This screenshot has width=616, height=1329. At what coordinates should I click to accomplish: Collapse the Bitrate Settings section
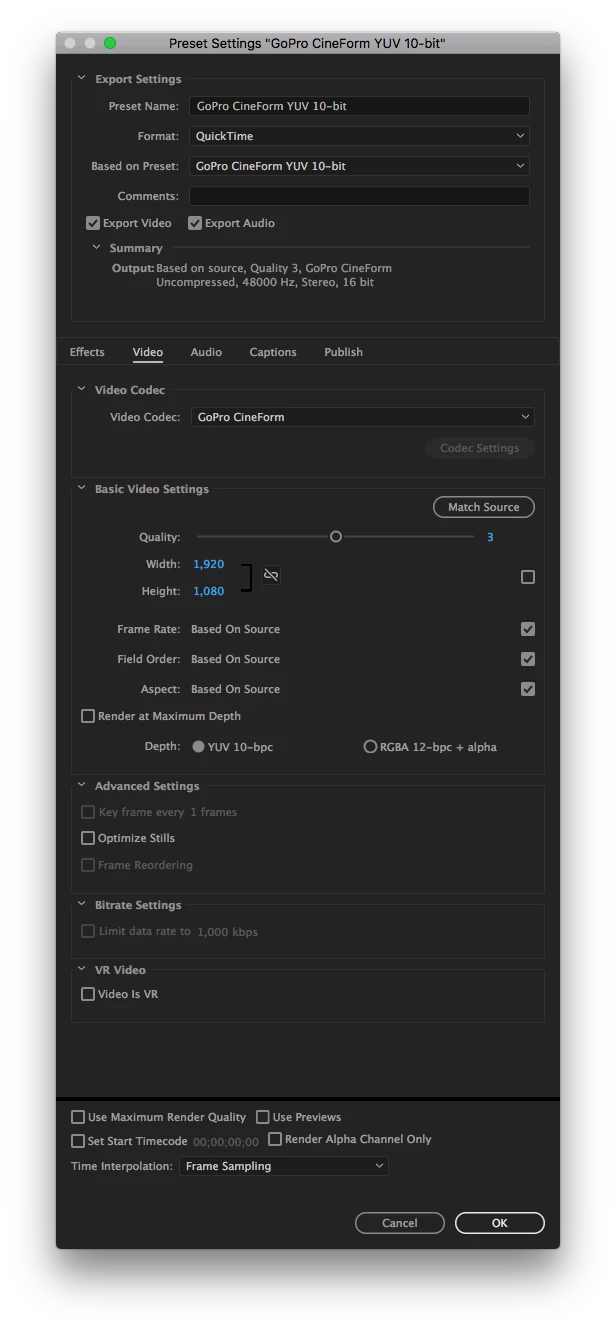tap(82, 905)
